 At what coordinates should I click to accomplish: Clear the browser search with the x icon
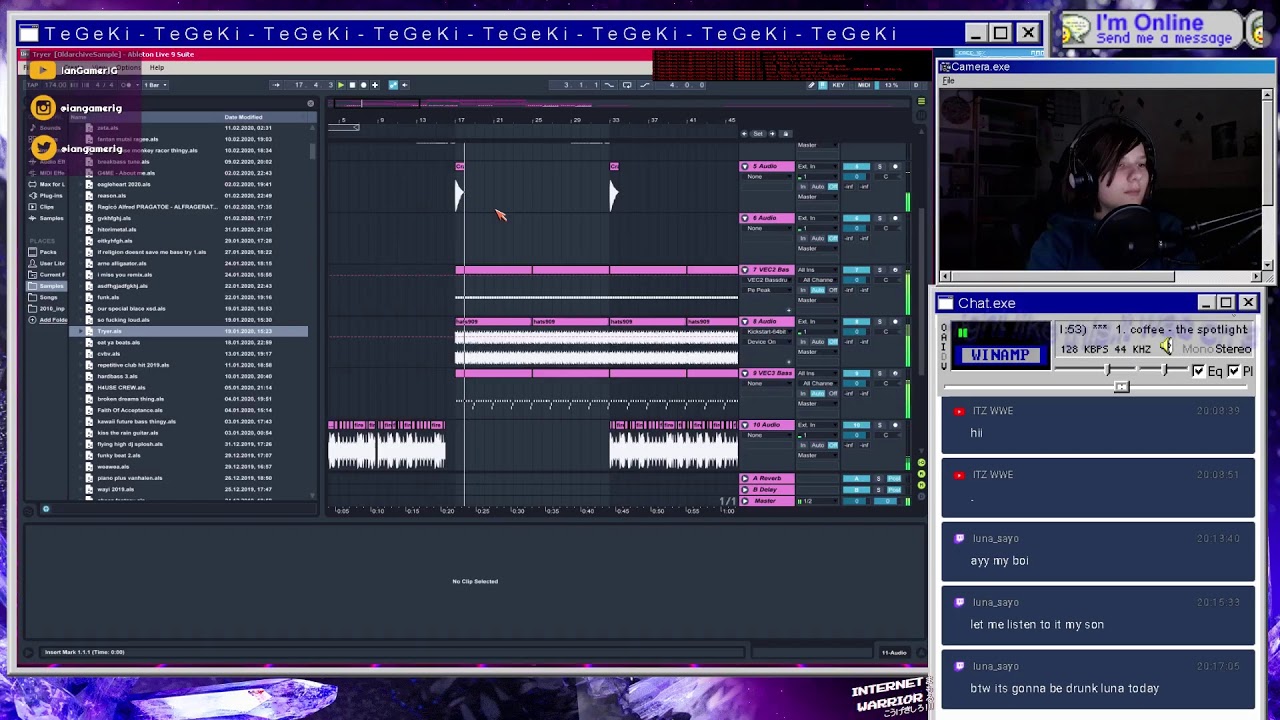pos(311,103)
